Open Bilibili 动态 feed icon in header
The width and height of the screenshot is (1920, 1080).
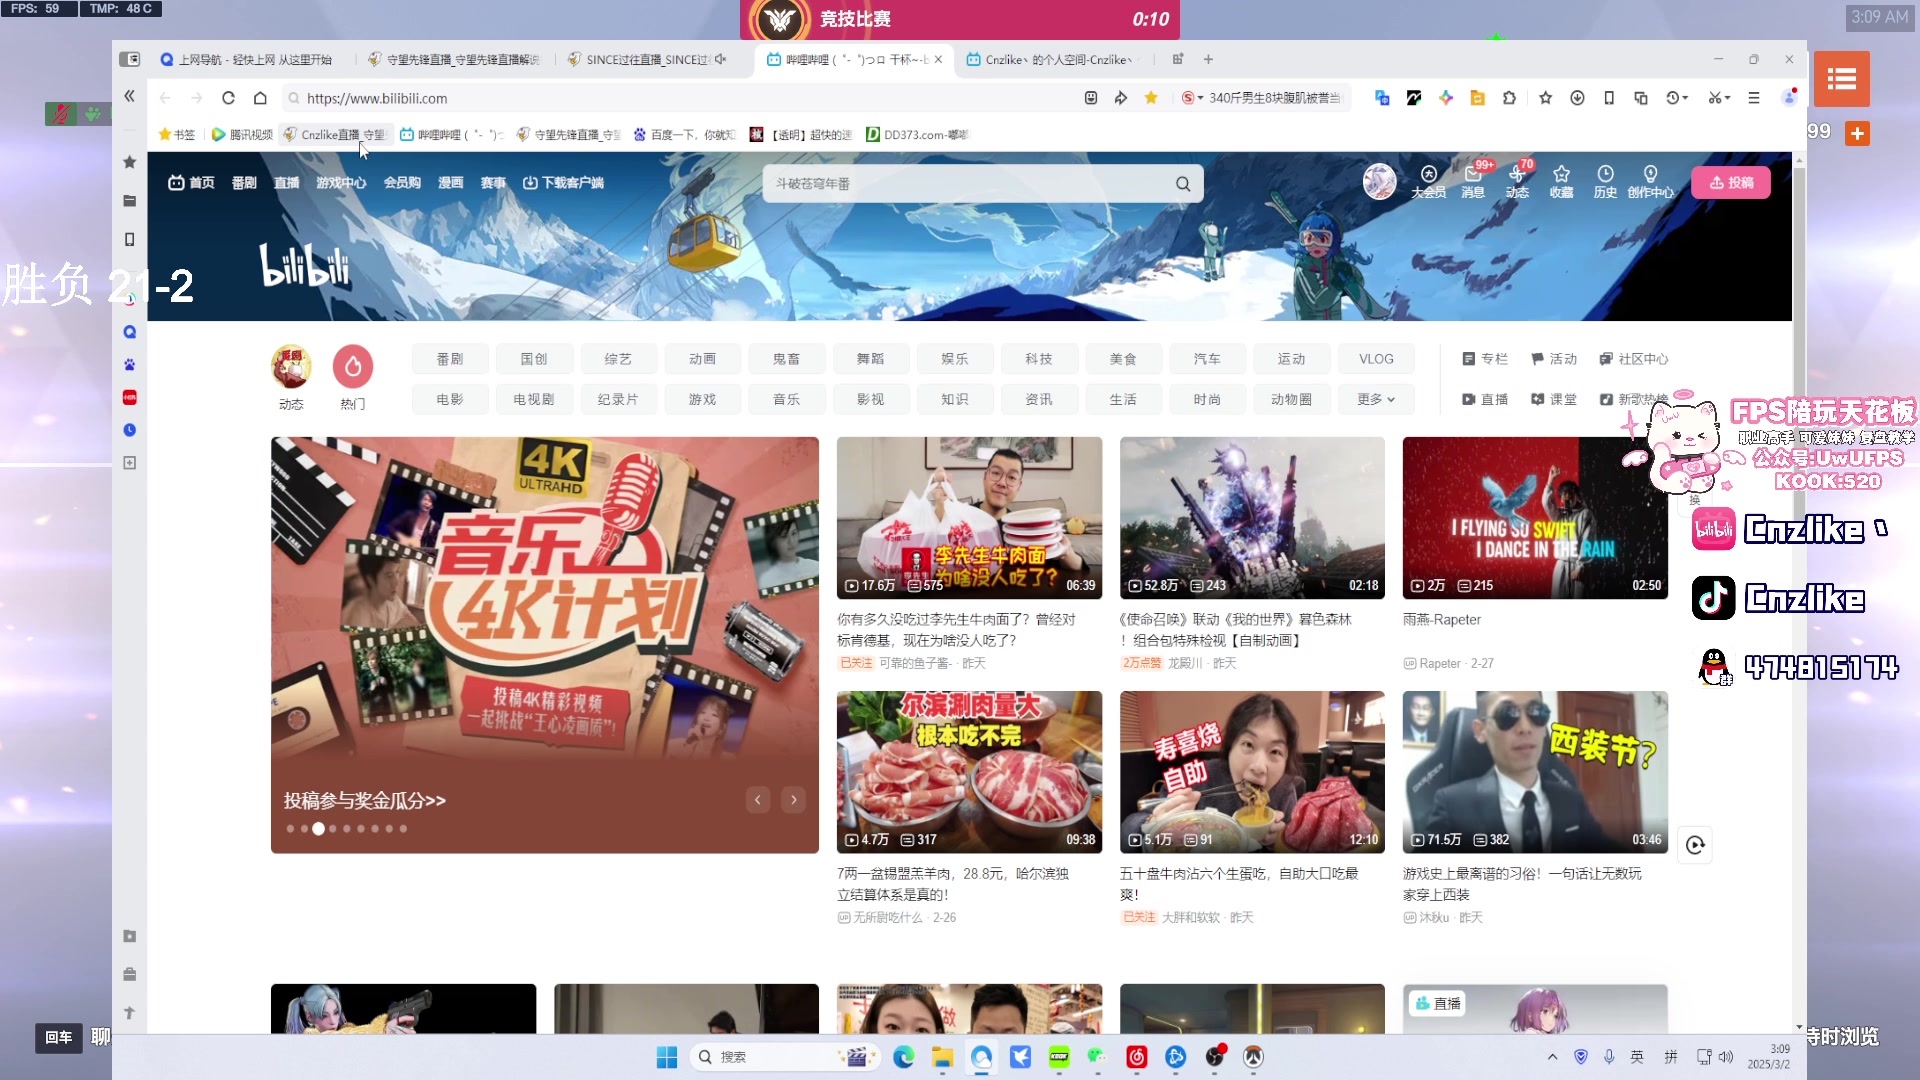[1517, 182]
